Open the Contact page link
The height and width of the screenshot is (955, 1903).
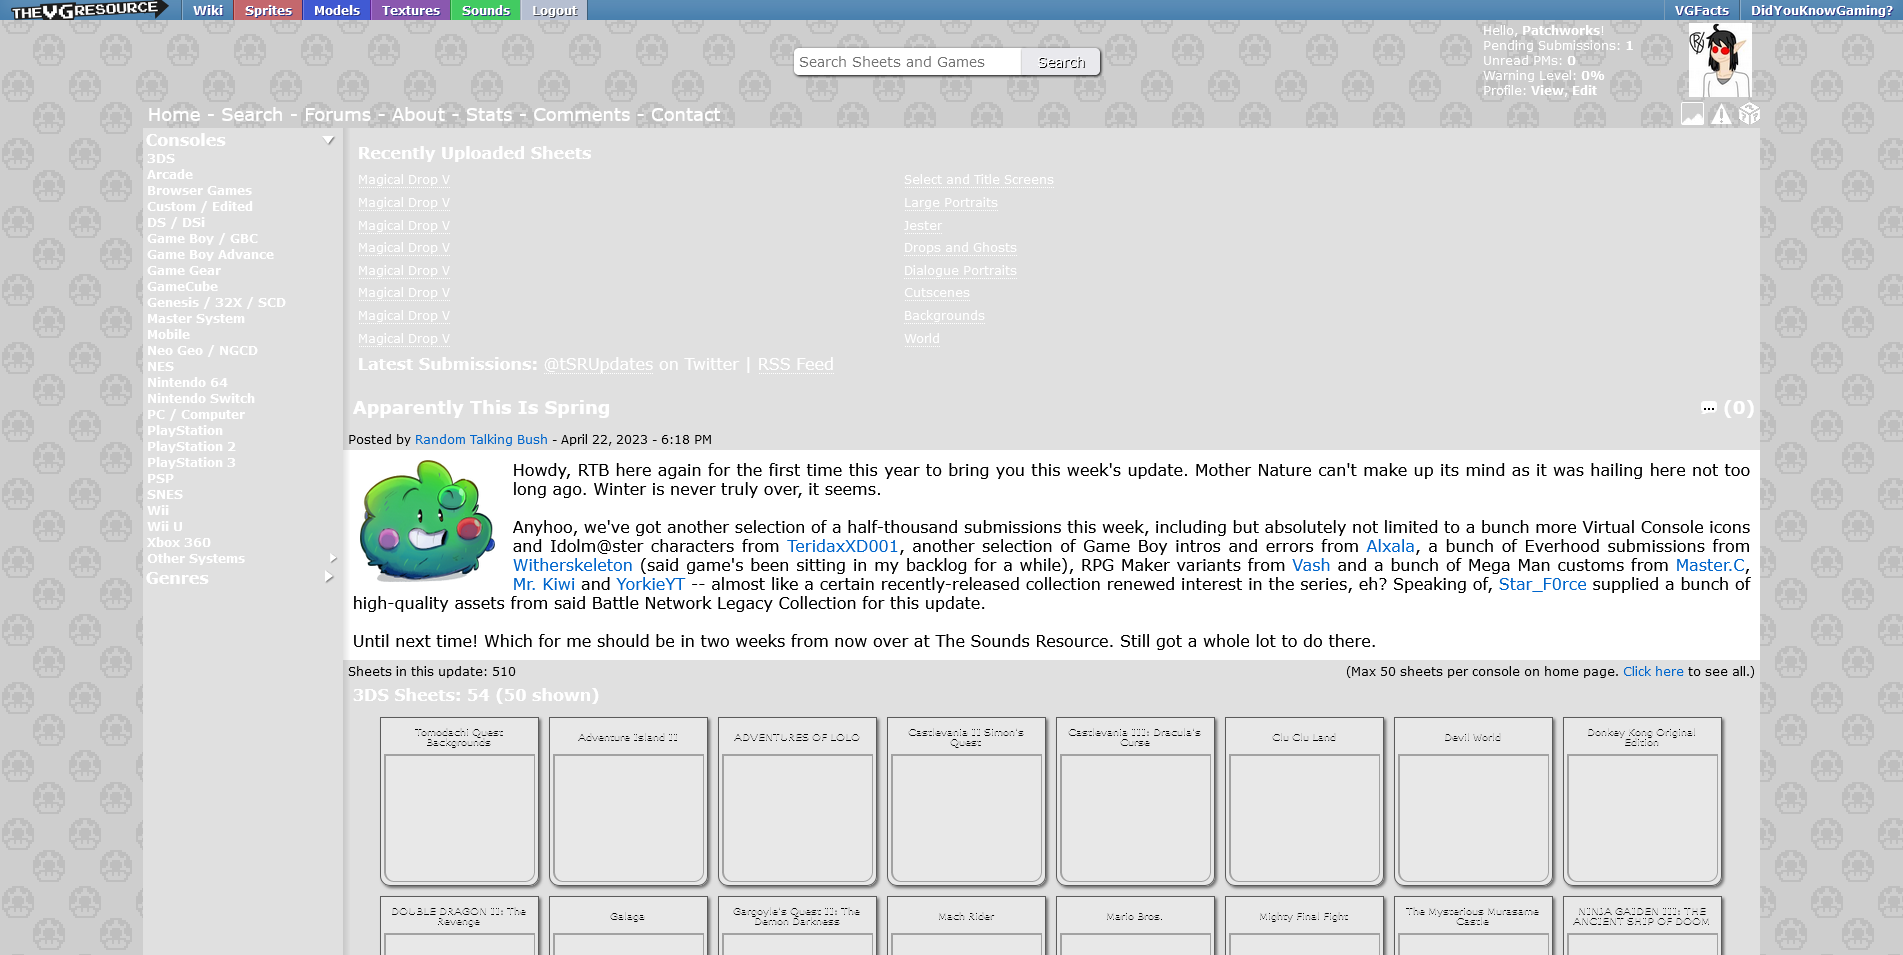pyautogui.click(x=685, y=115)
